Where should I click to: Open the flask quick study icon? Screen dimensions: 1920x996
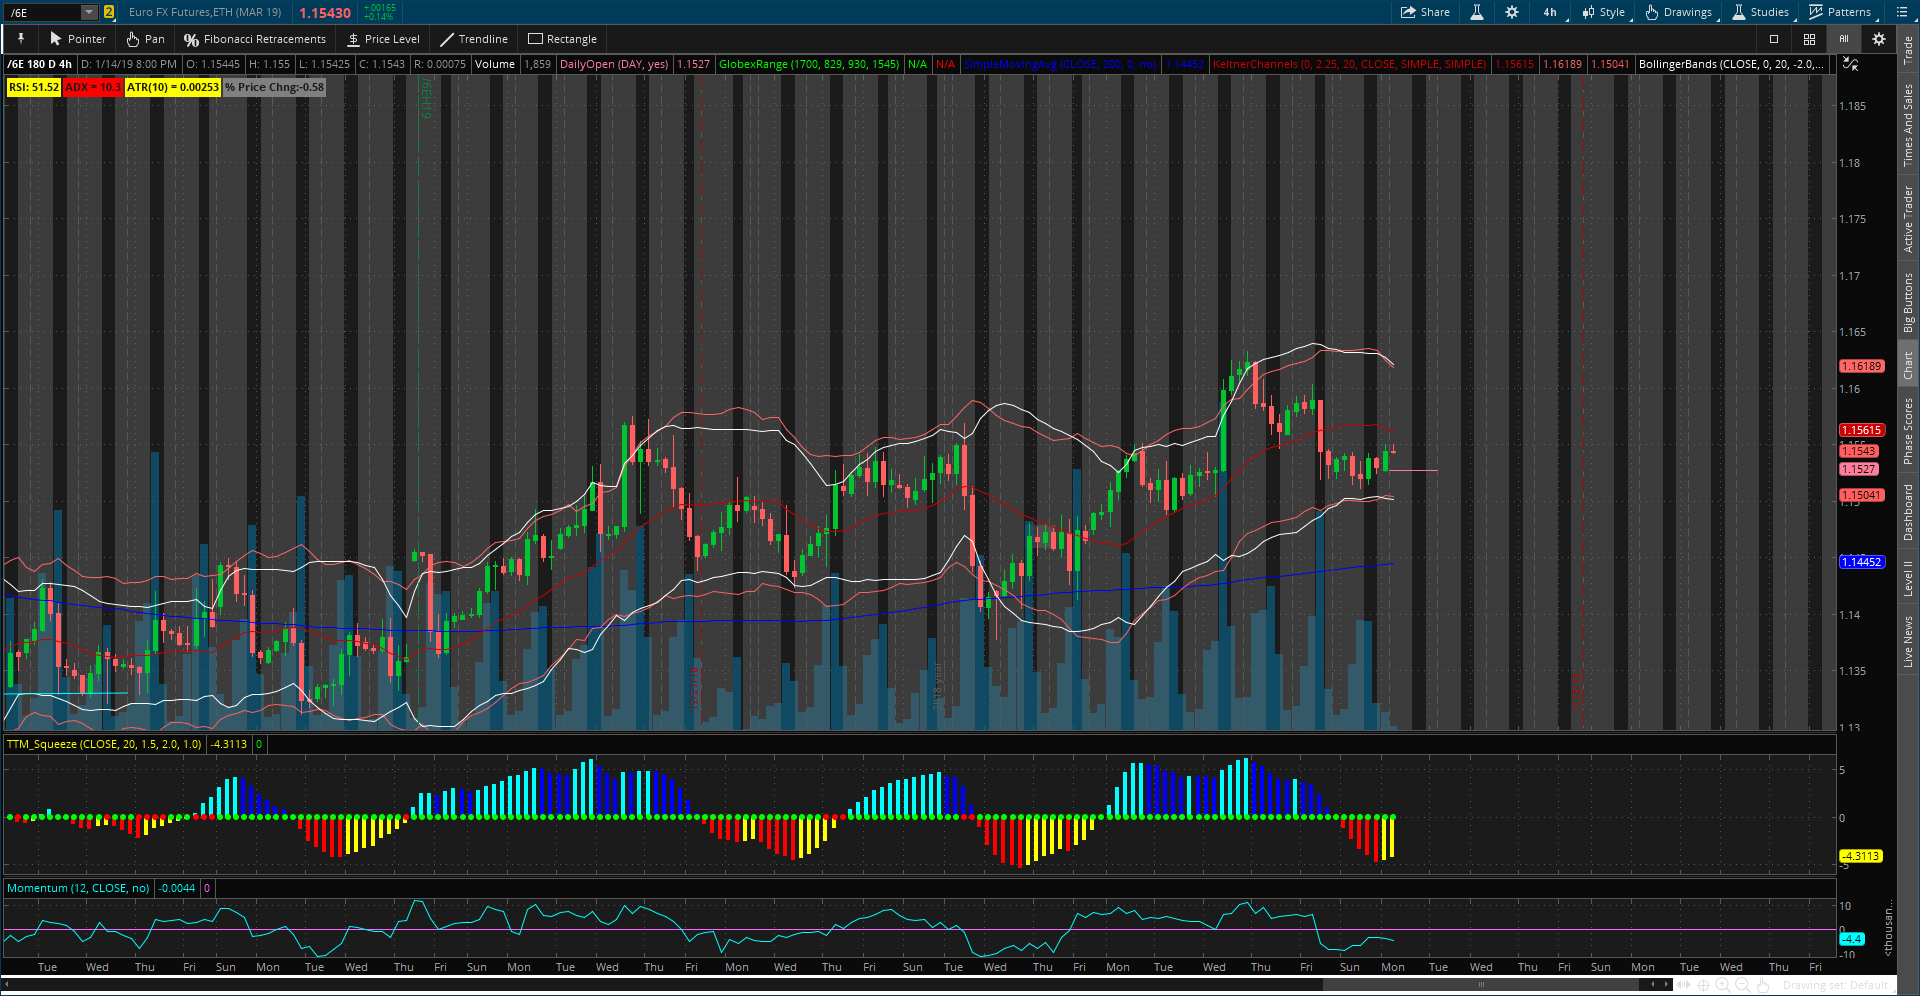click(1476, 12)
